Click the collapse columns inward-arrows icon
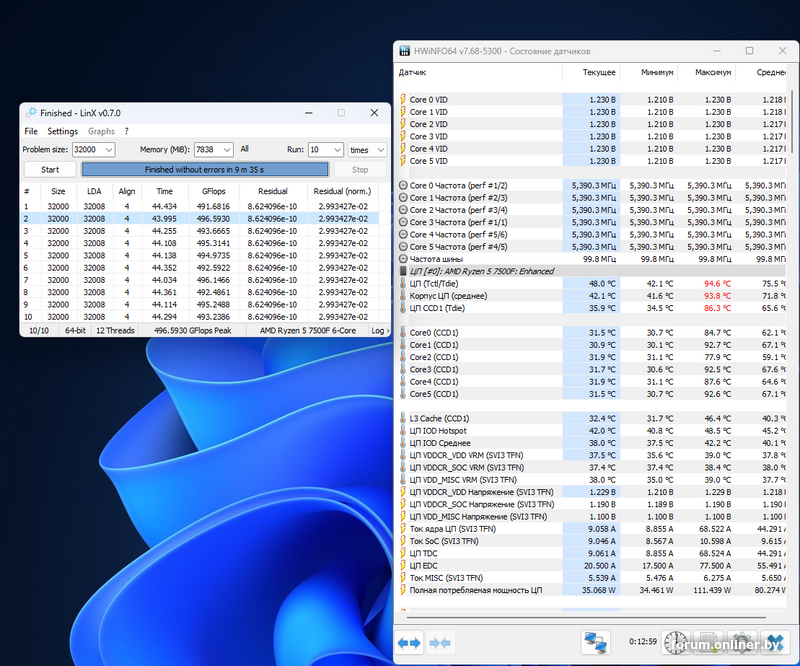Screen dimensions: 800x666 pos(439,642)
